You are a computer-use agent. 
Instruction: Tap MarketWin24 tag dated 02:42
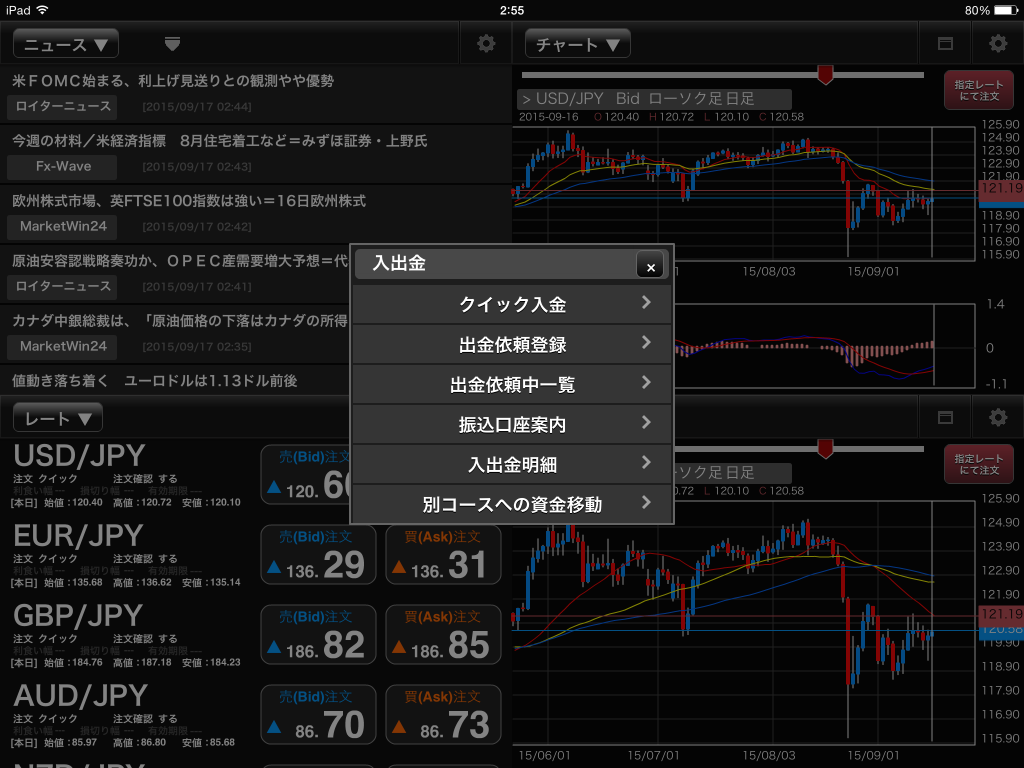coord(63,227)
